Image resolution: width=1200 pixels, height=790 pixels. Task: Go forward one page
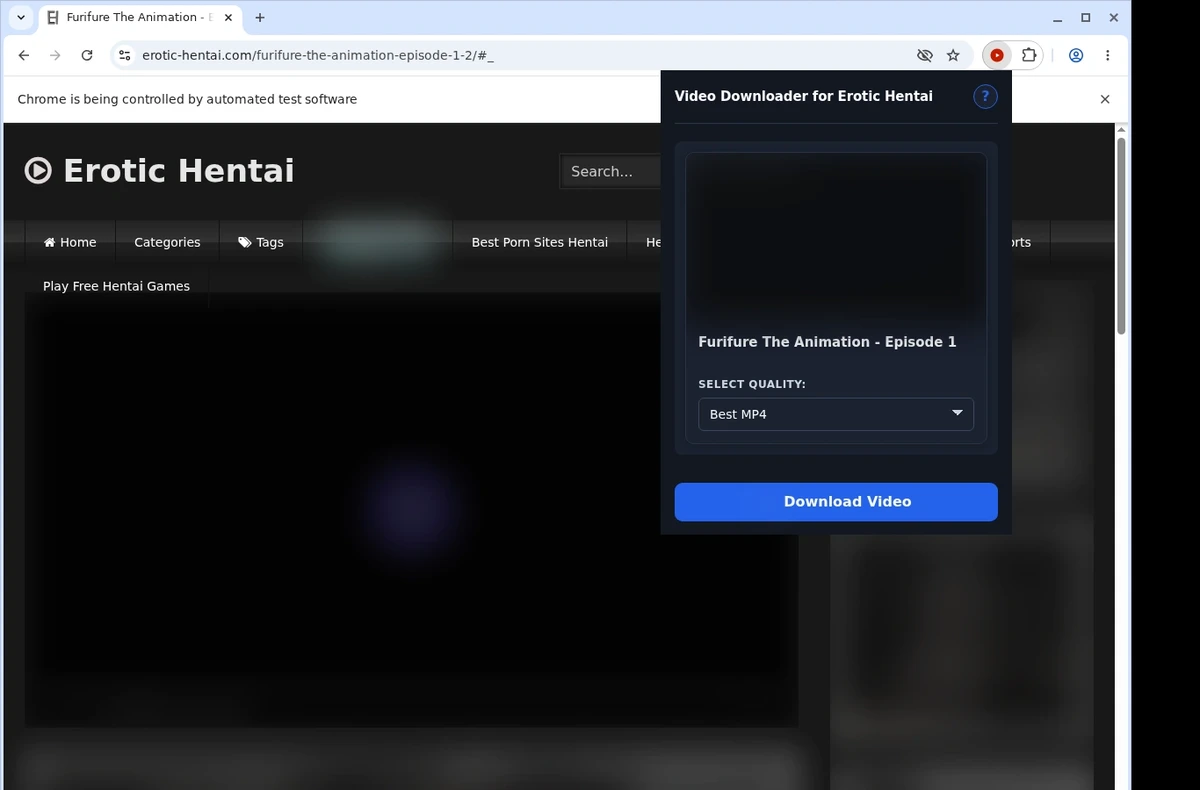(x=55, y=56)
